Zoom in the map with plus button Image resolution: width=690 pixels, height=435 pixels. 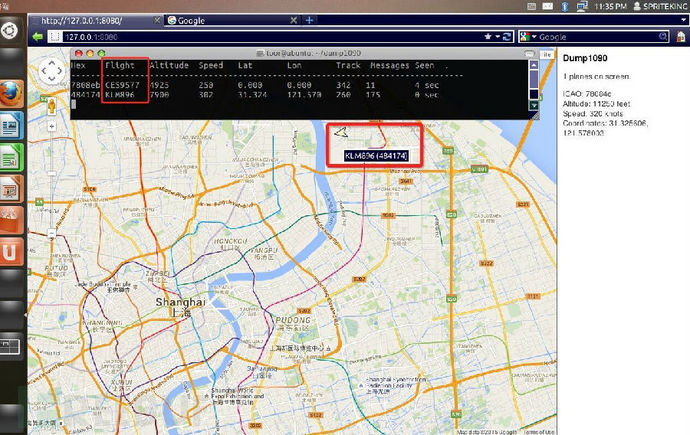(51, 127)
